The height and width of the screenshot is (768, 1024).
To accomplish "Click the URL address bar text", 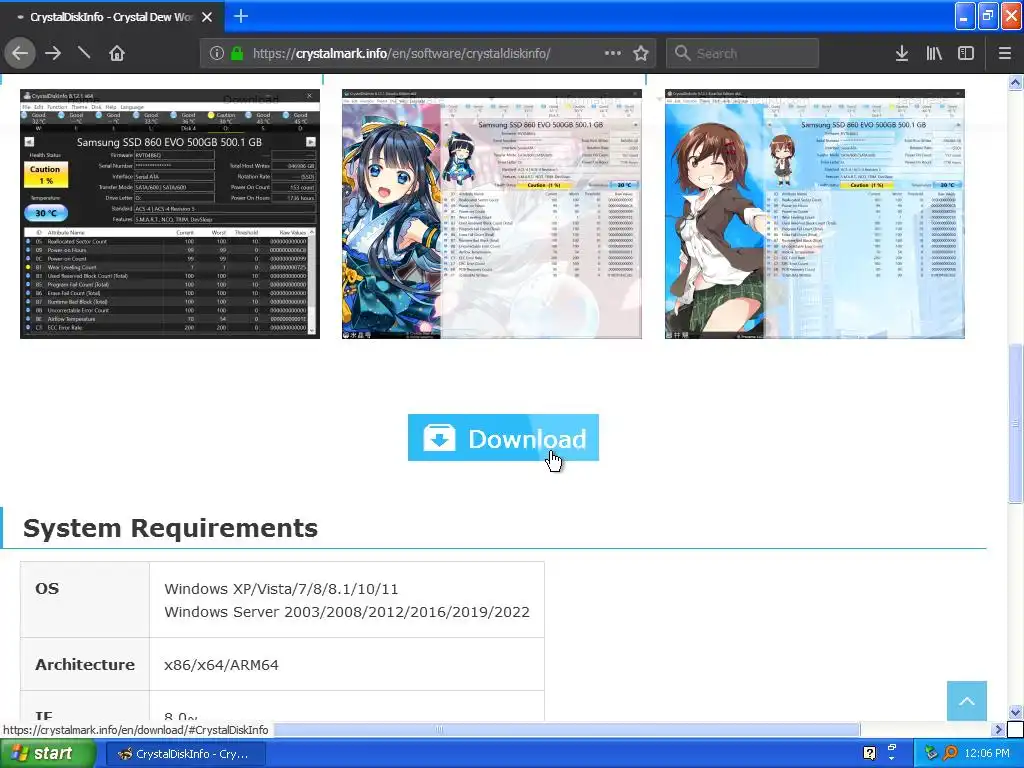I will 401,53.
